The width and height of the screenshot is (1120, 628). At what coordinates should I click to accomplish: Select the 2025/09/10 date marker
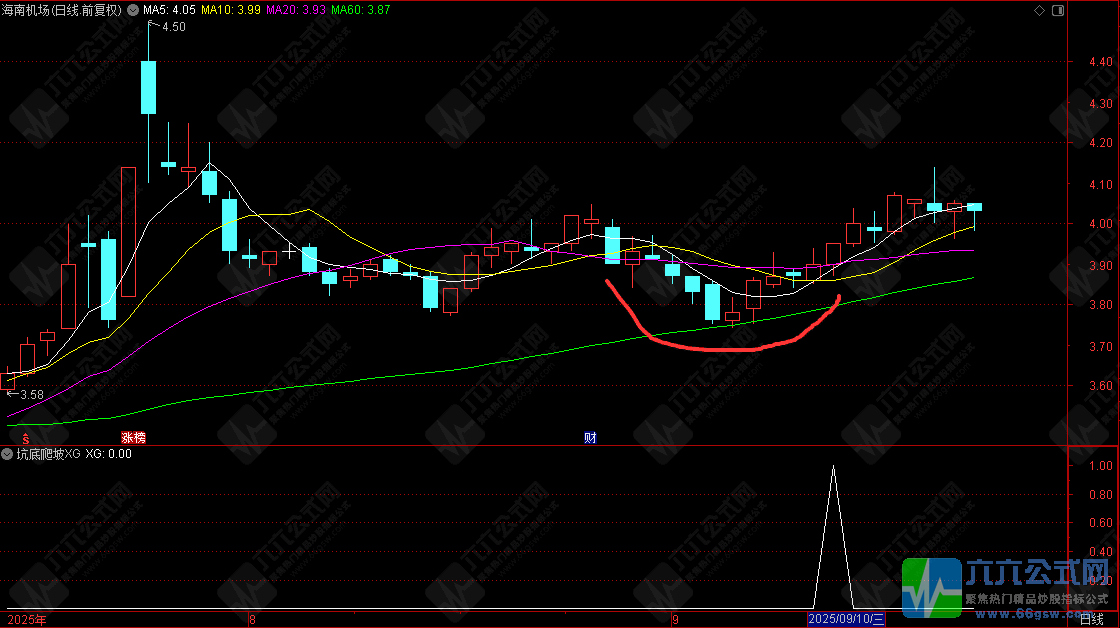pyautogui.click(x=846, y=619)
